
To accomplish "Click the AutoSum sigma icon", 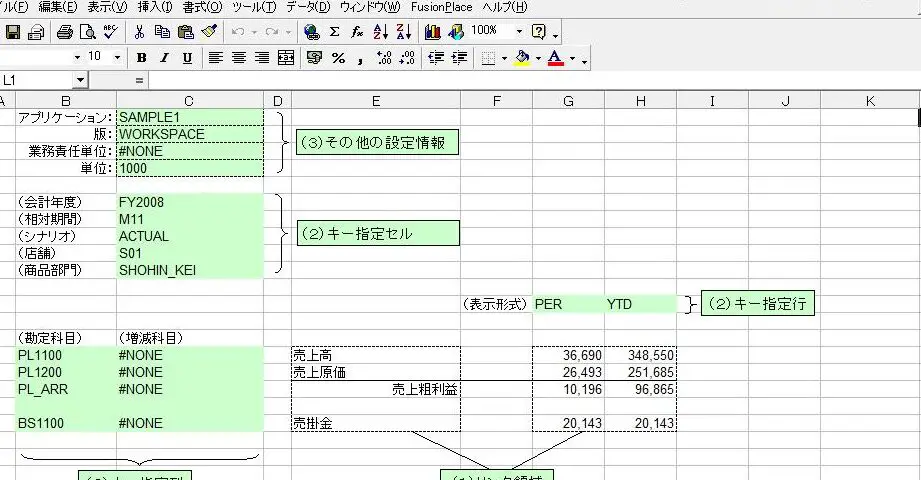I will [x=335, y=32].
